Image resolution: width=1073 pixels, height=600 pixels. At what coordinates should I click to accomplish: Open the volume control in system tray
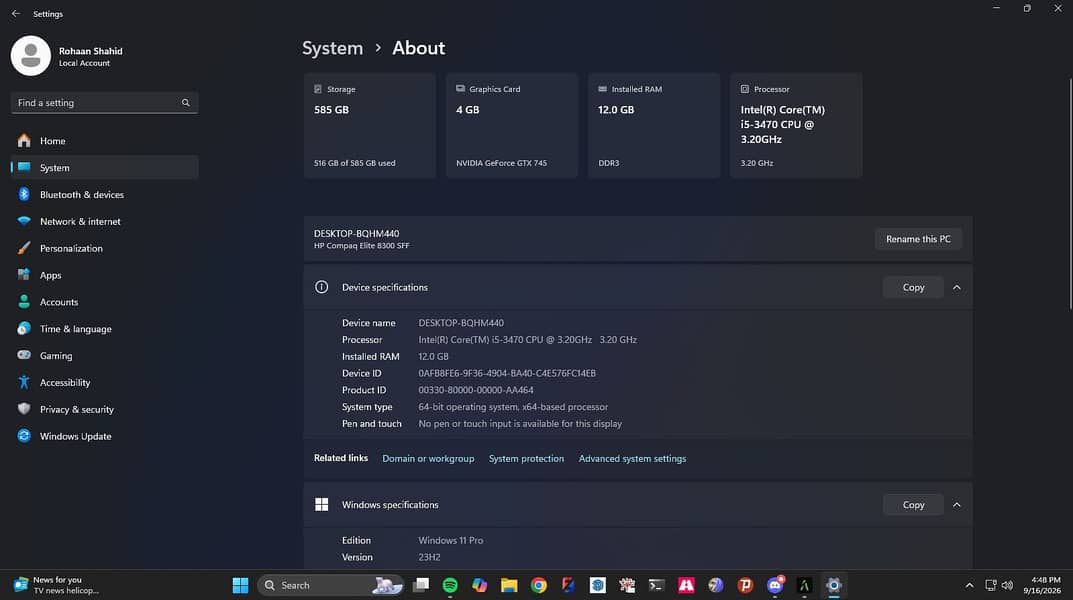1007,585
